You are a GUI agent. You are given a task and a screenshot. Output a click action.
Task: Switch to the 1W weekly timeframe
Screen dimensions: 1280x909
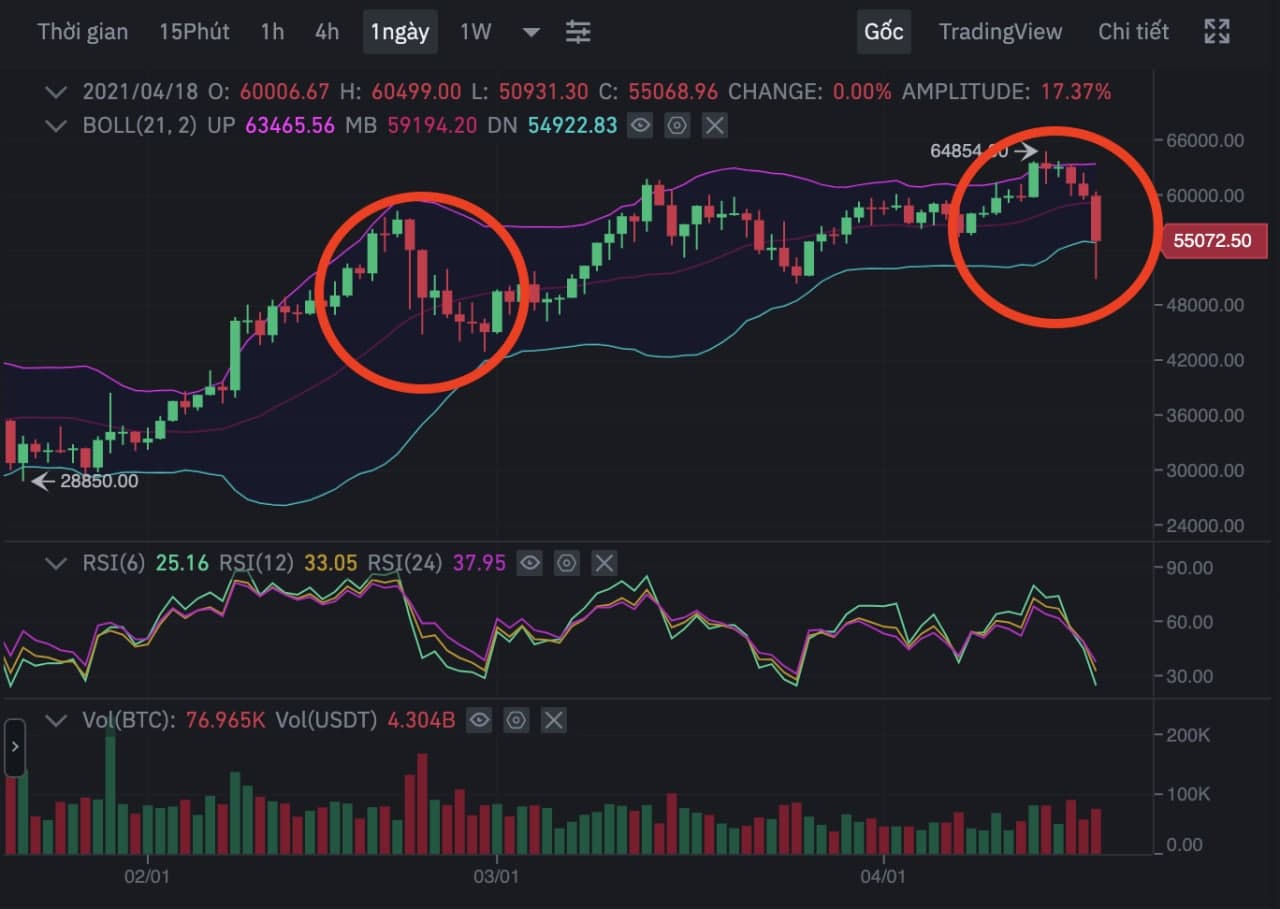coord(476,31)
